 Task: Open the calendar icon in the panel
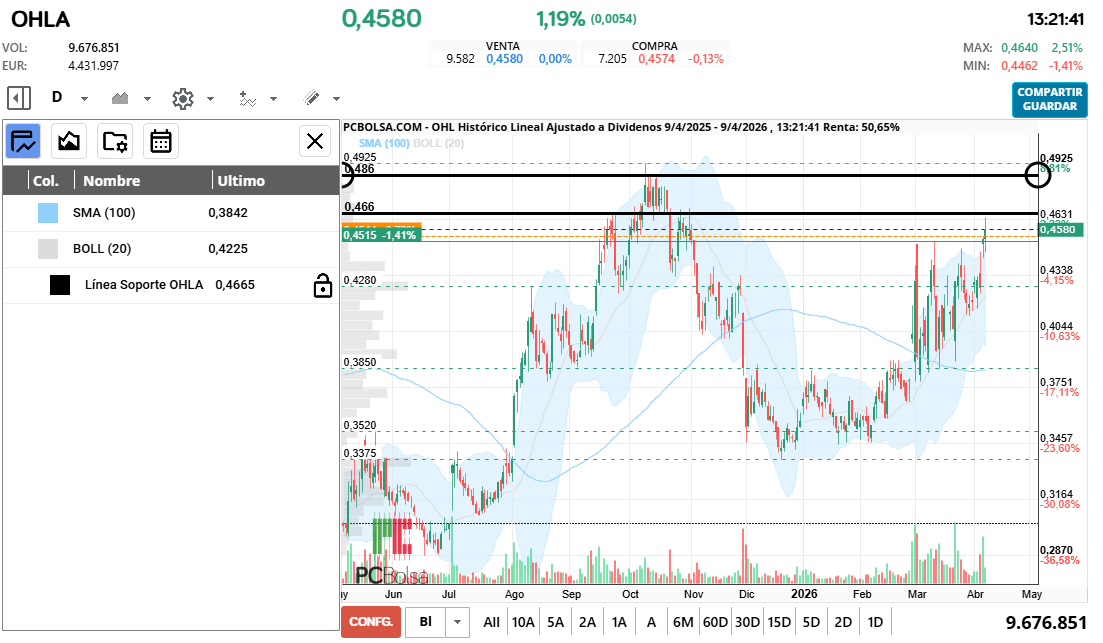(163, 141)
